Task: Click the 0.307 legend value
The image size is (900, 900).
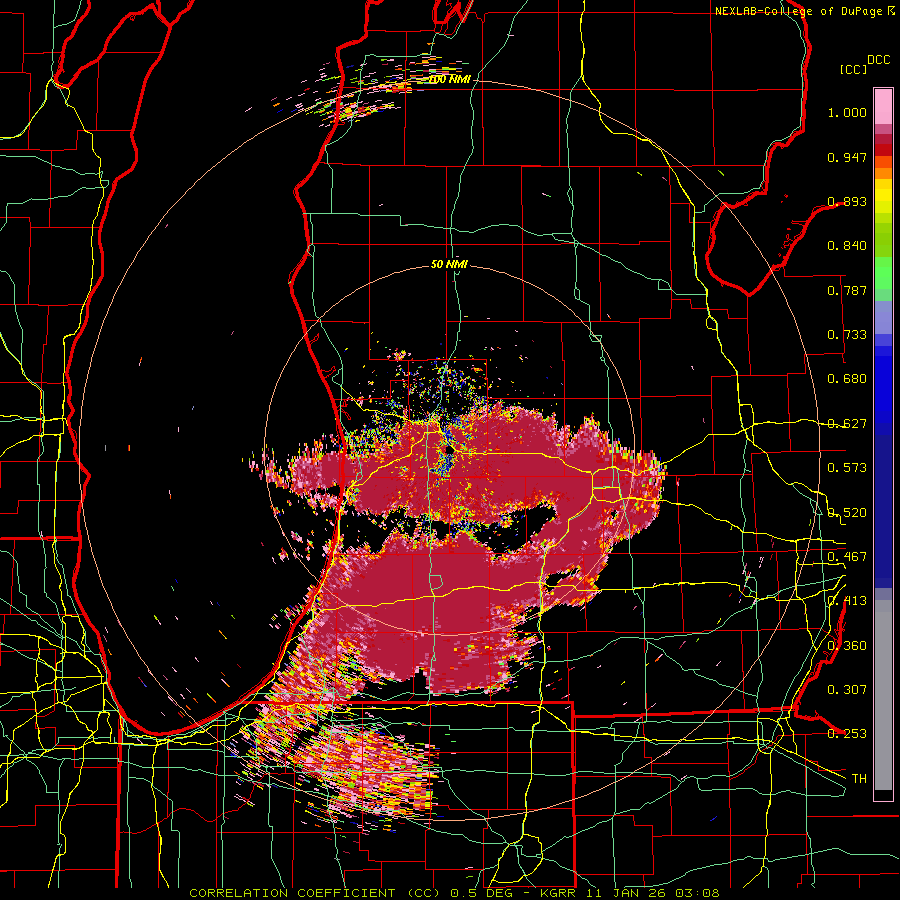Action: [847, 690]
